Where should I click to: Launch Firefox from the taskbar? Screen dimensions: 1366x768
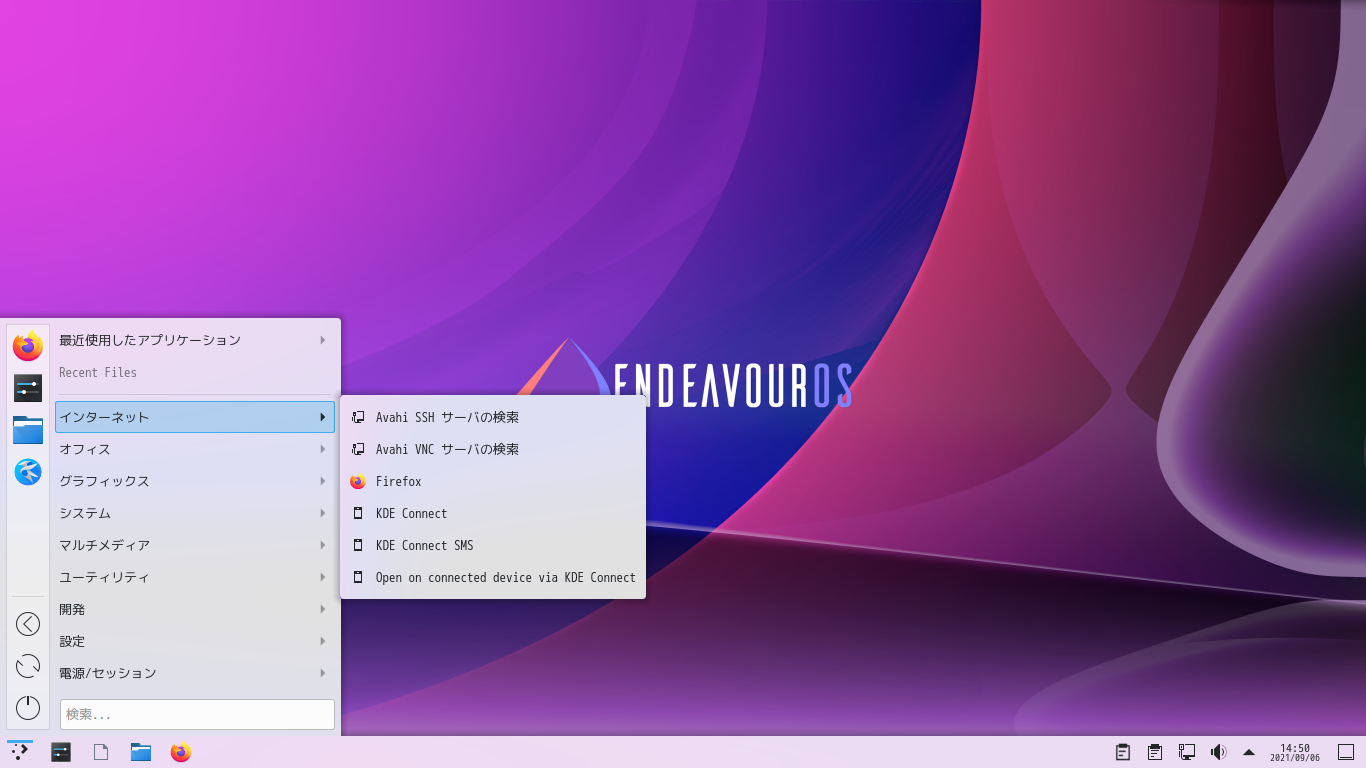pyautogui.click(x=181, y=752)
